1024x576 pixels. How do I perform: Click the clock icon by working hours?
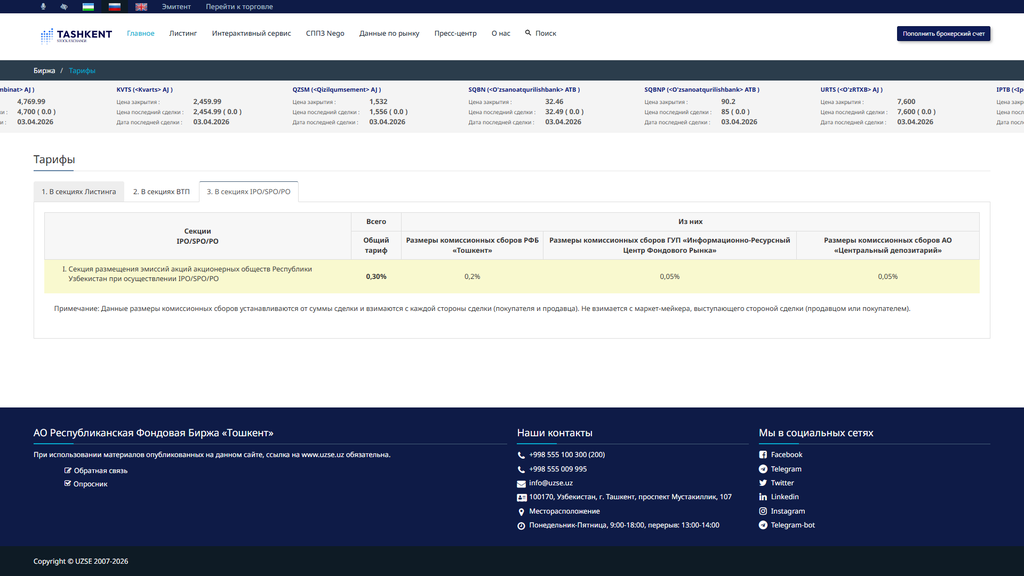click(521, 526)
